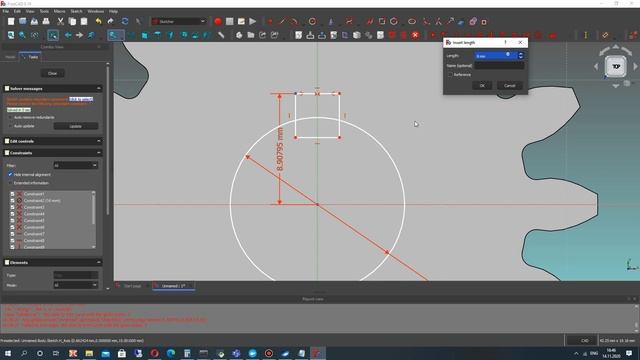
Task: Click the navigation cube right arrow
Action: click(635, 66)
